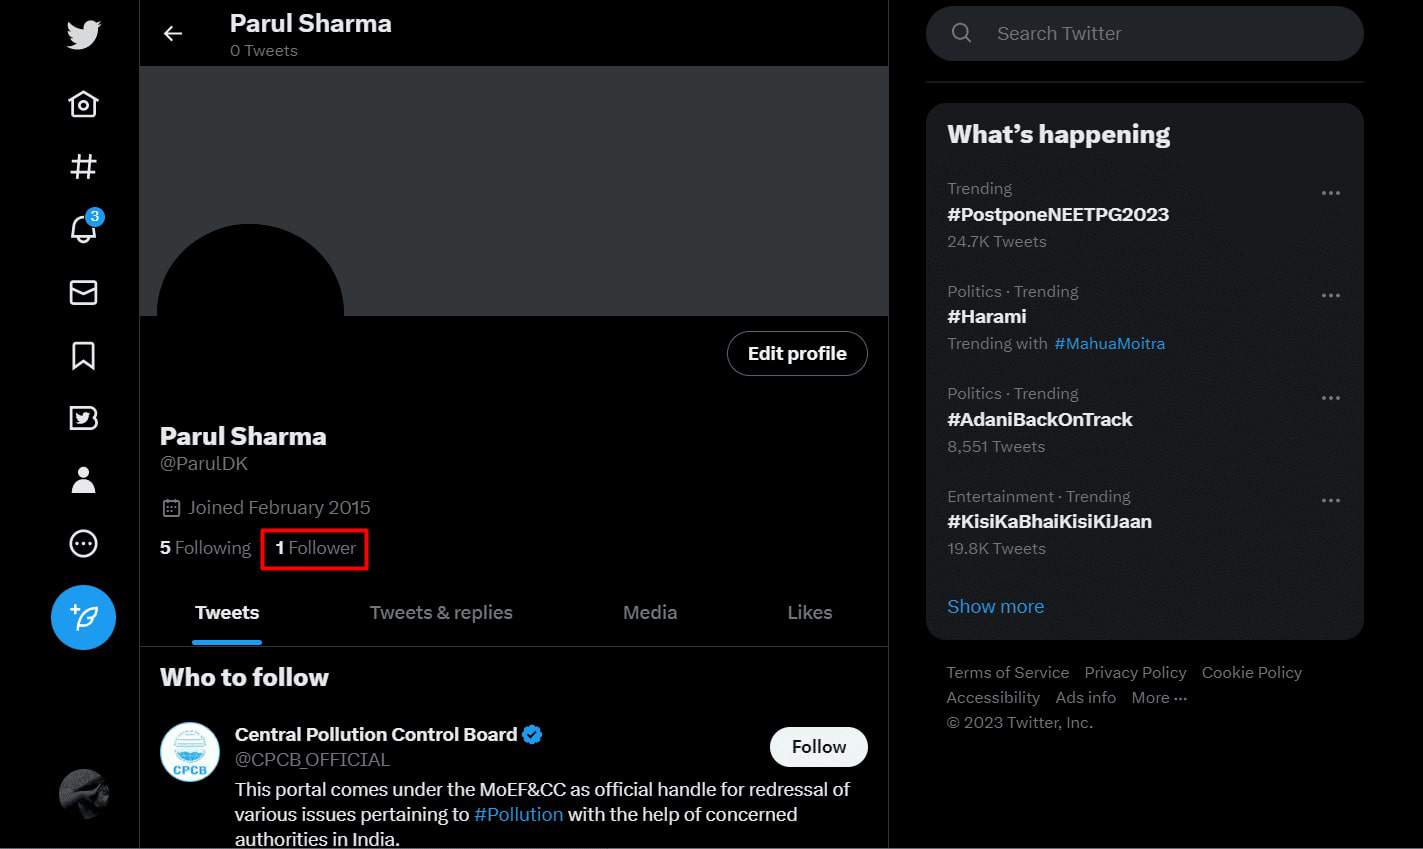Switch to the Likes tab
Image resolution: width=1423 pixels, height=849 pixels.
click(810, 613)
